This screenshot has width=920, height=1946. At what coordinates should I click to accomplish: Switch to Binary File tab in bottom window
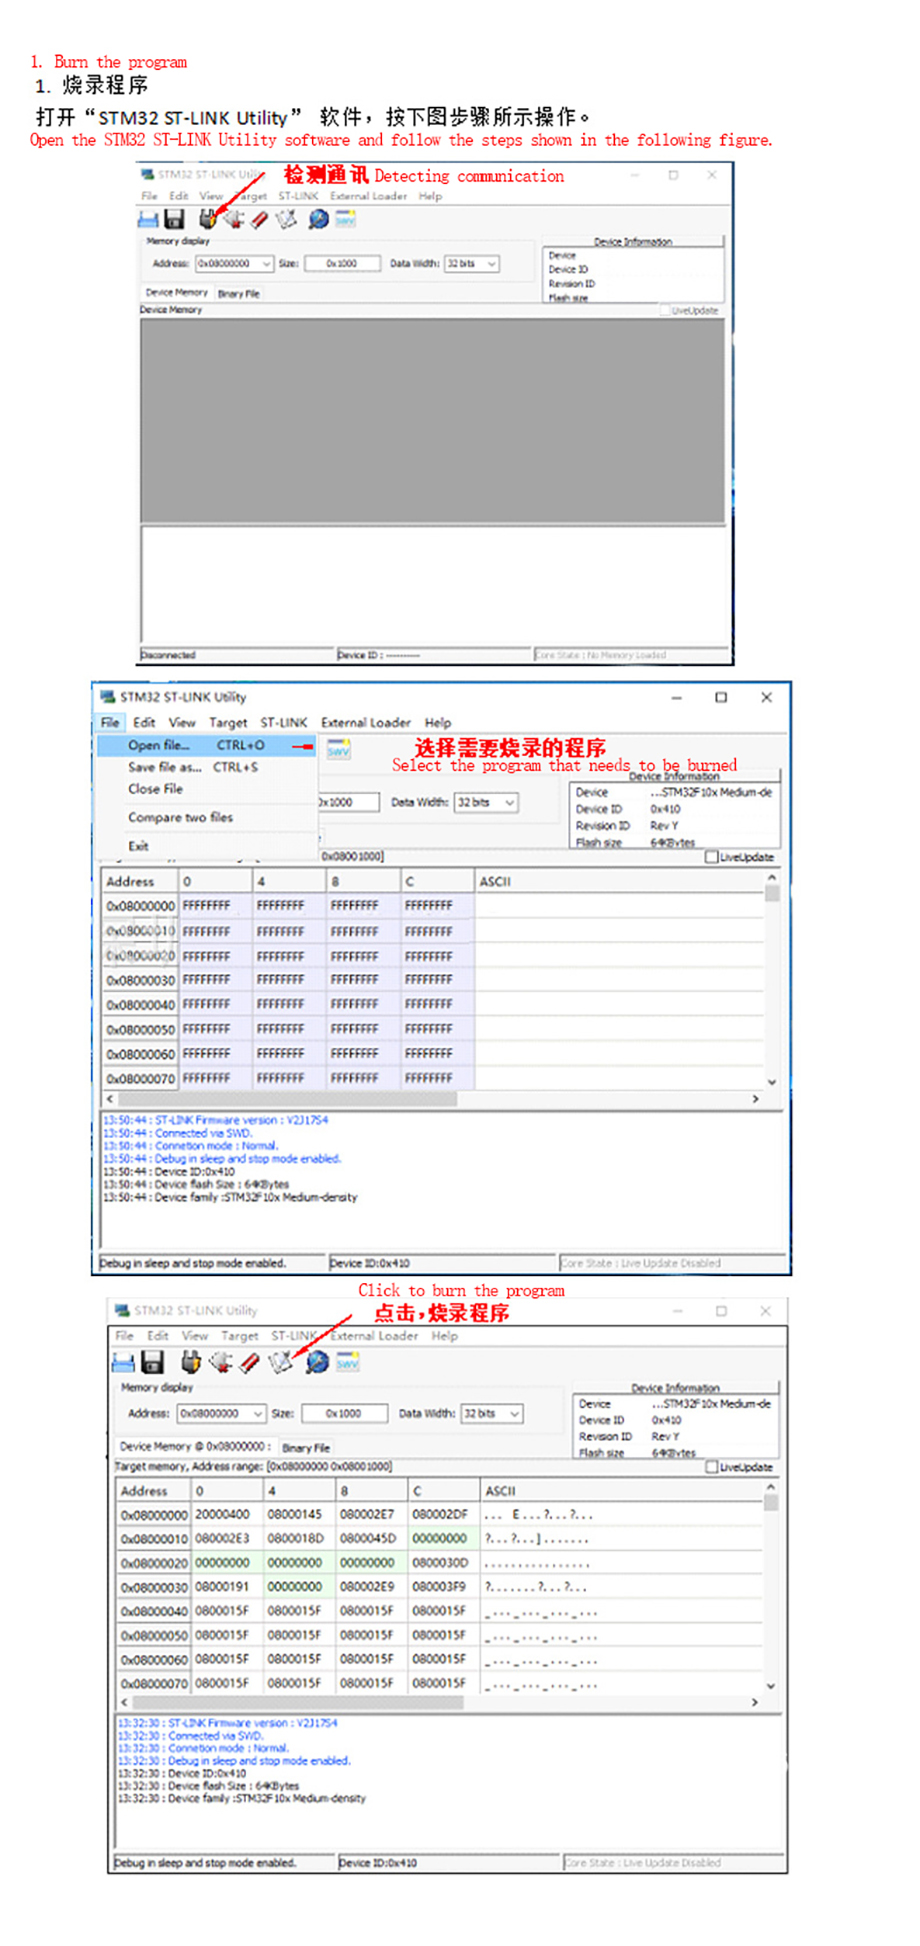(x=306, y=1447)
